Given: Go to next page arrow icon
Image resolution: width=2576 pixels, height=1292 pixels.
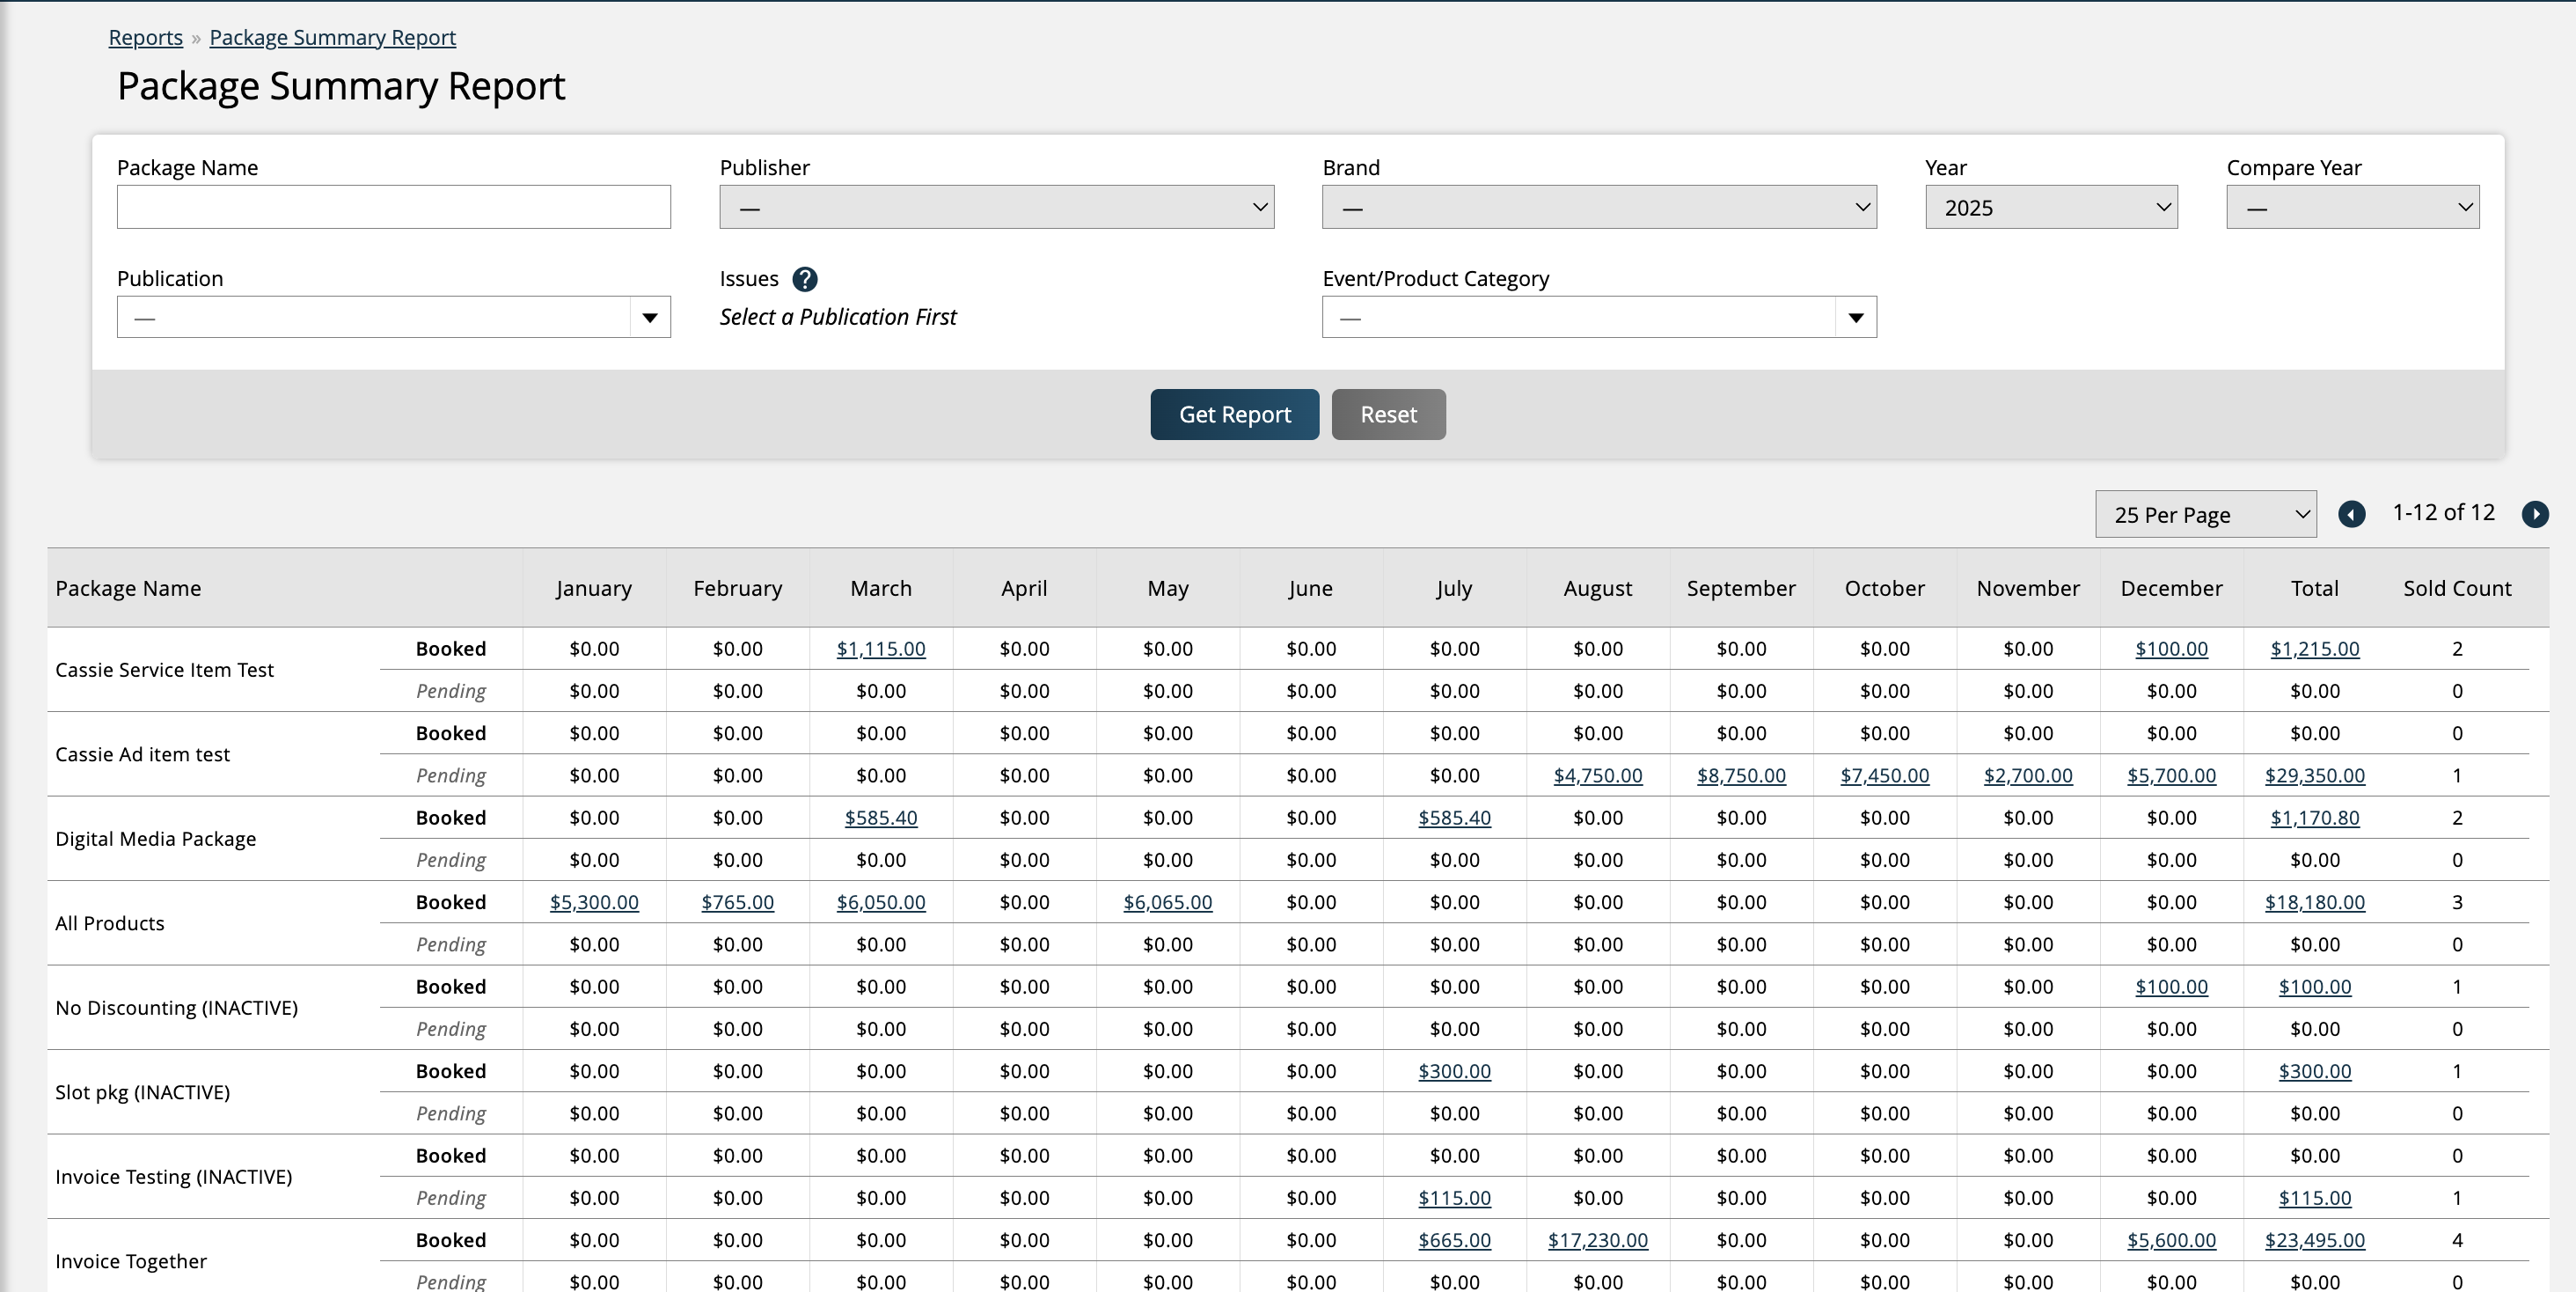Looking at the screenshot, I should (x=2534, y=514).
